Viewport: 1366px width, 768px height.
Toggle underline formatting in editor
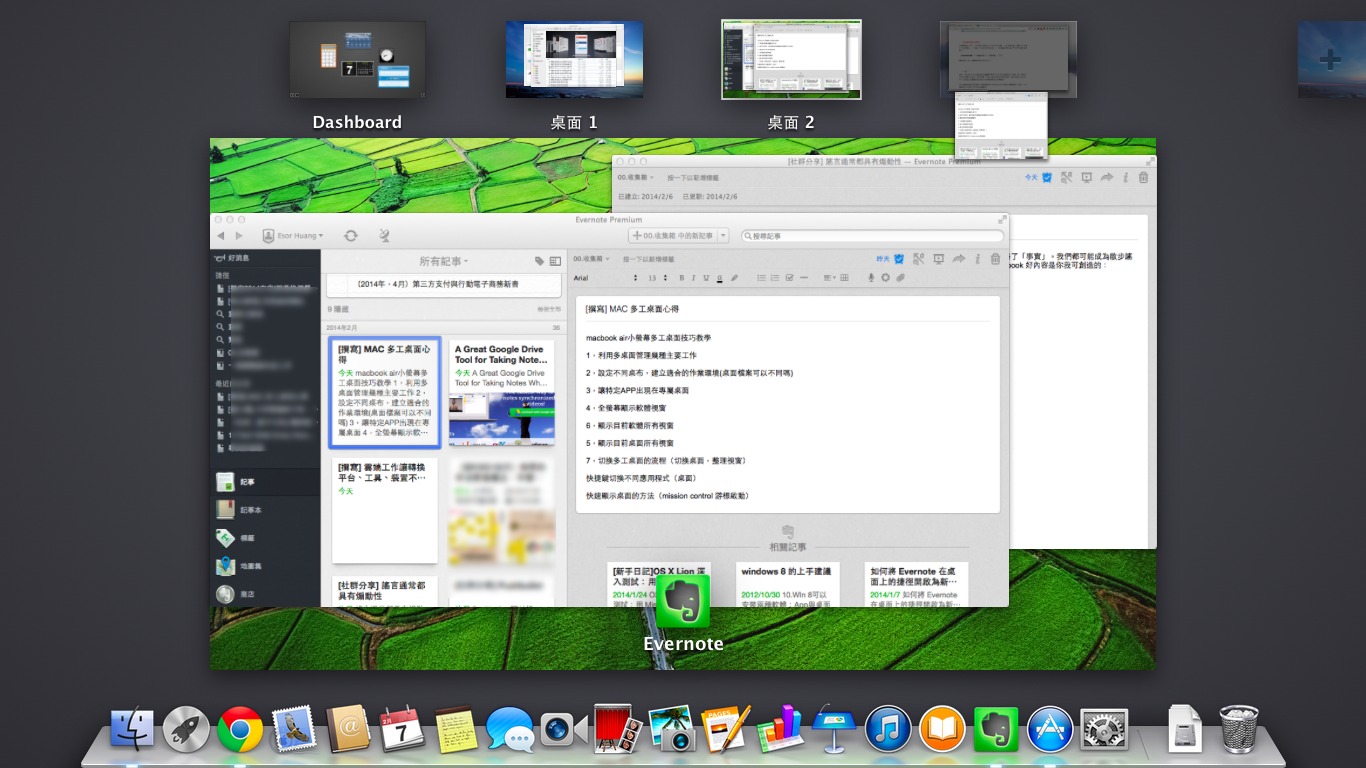706,278
